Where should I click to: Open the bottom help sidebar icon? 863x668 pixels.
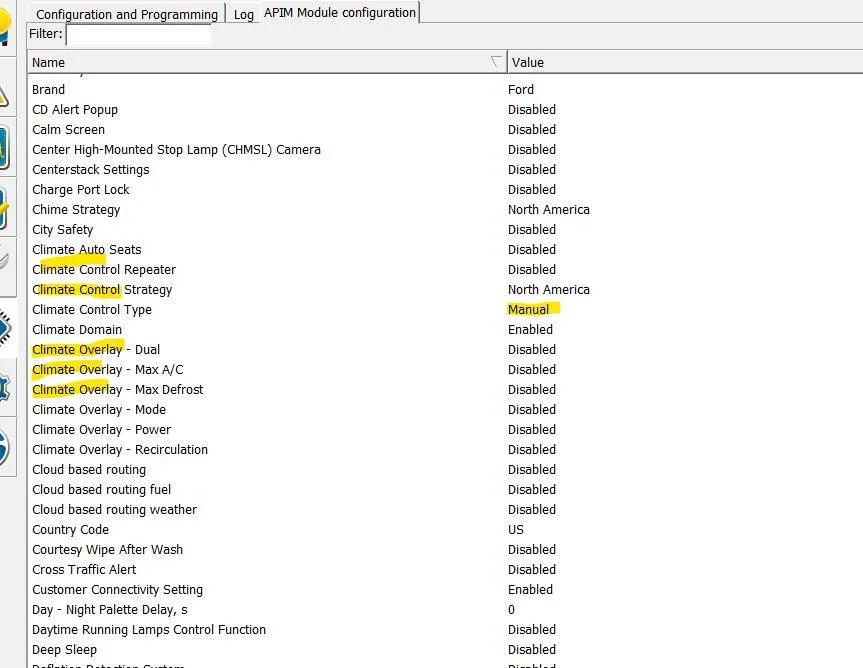[4, 446]
